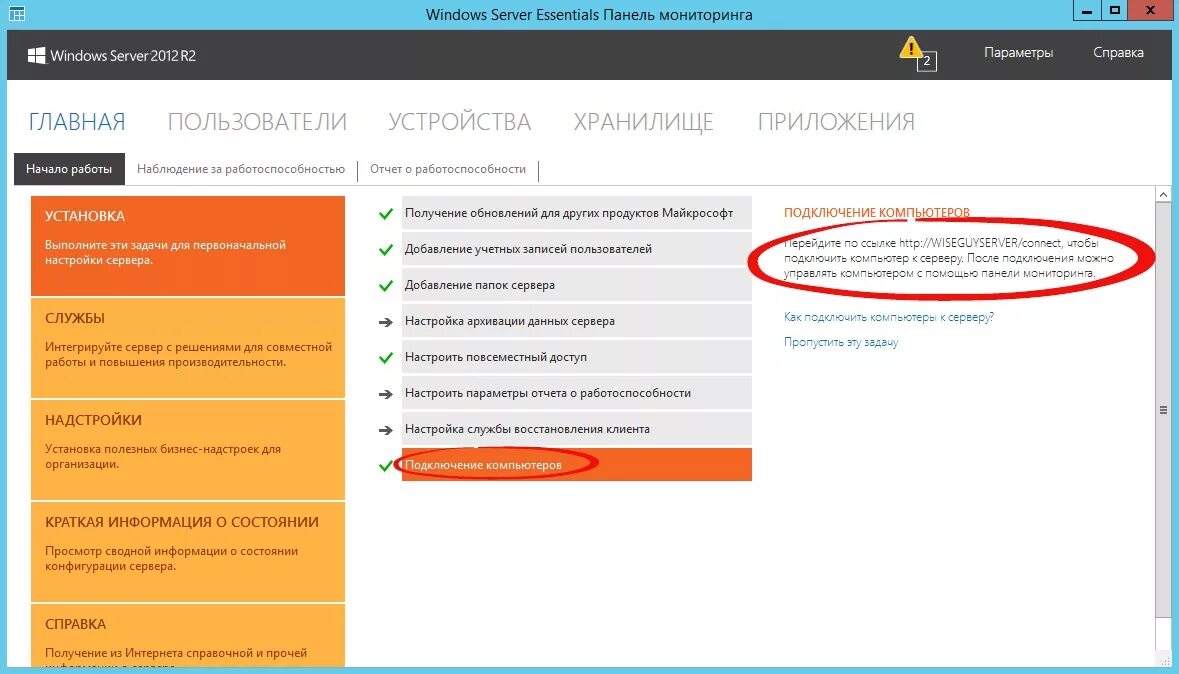This screenshot has height=674, width=1179.
Task: Open link Как подключить компьютеры к серверу?
Action: tap(889, 317)
